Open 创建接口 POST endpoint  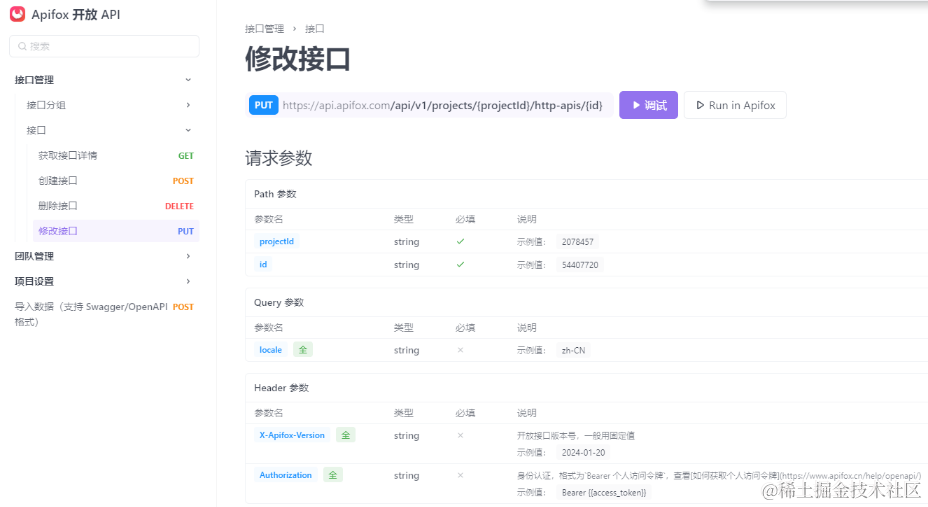pyautogui.click(x=116, y=181)
